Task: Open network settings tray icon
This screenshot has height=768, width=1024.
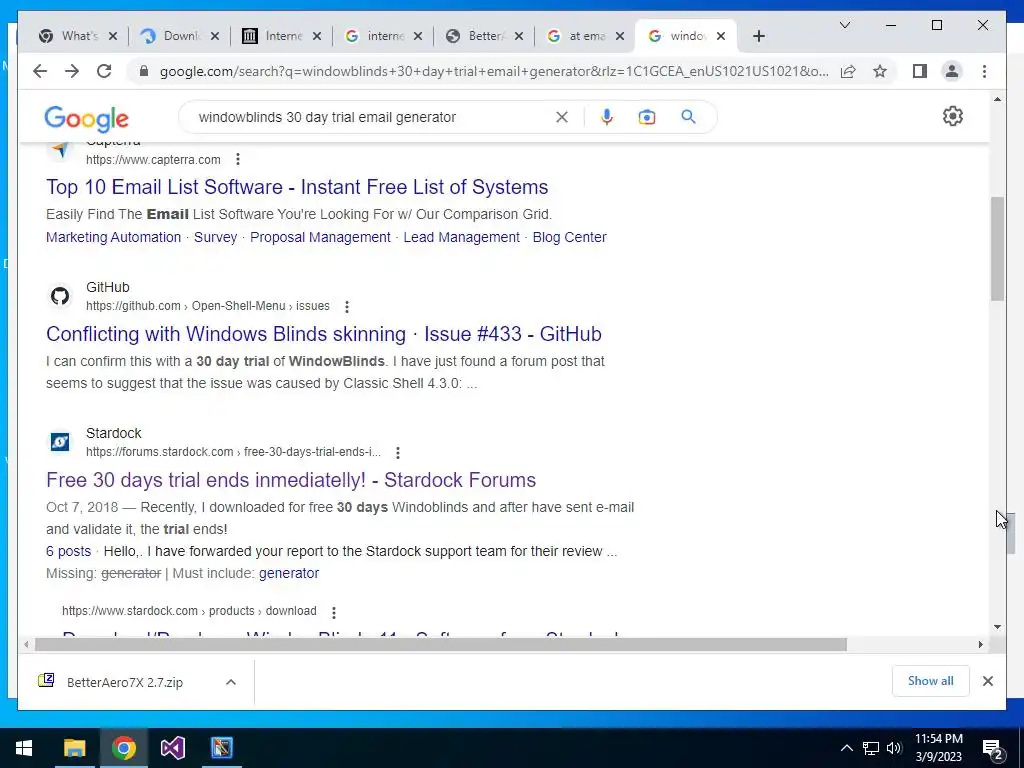Action: tap(871, 748)
